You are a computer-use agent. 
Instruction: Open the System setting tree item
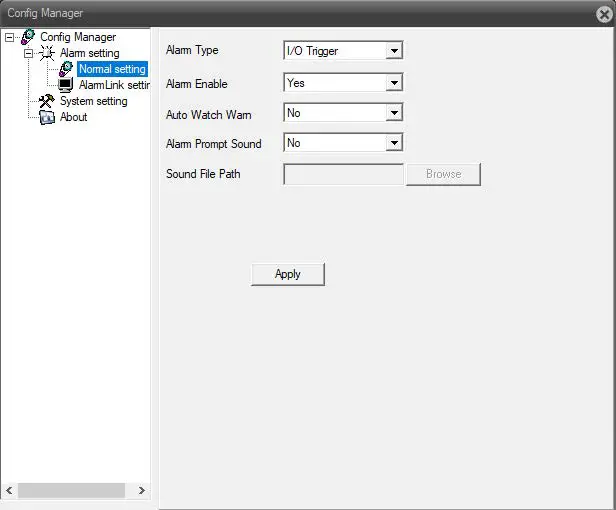coord(94,101)
